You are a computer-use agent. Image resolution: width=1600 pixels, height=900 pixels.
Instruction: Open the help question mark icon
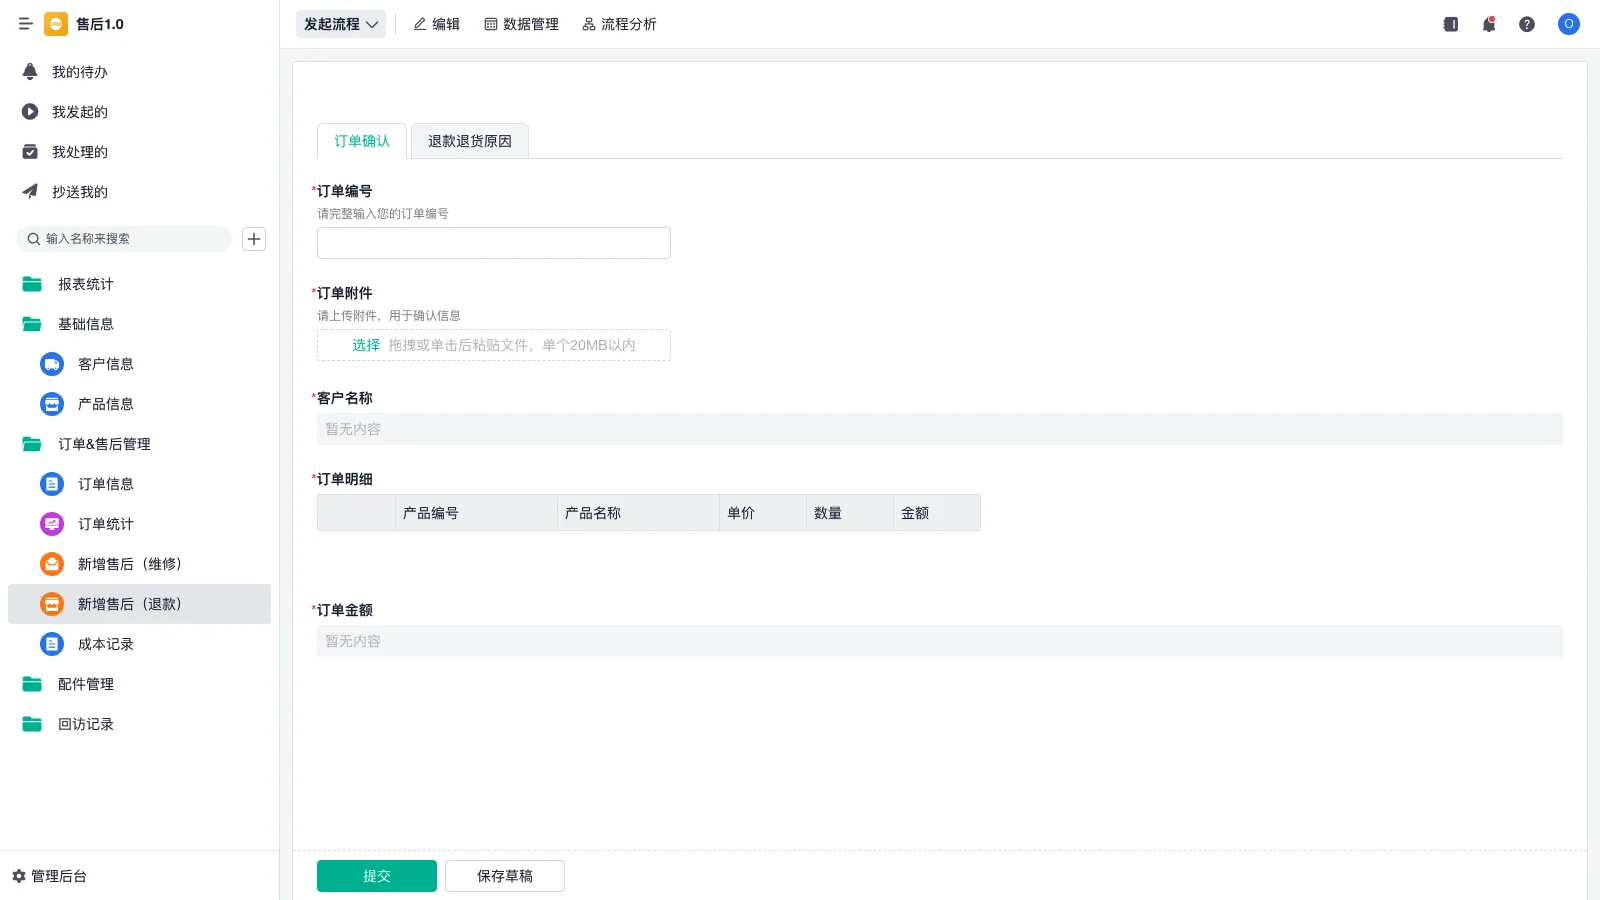point(1527,24)
